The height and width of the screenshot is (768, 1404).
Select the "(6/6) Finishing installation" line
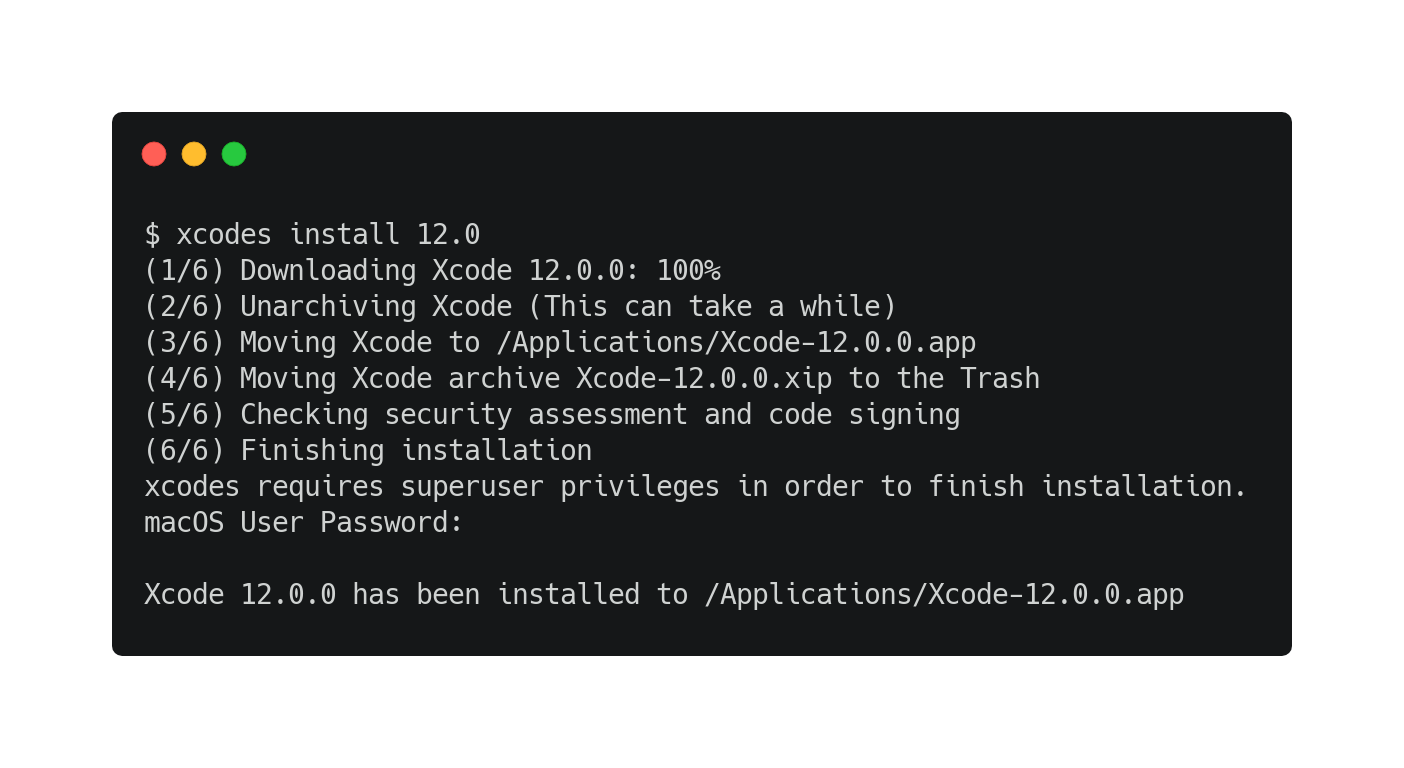point(368,451)
